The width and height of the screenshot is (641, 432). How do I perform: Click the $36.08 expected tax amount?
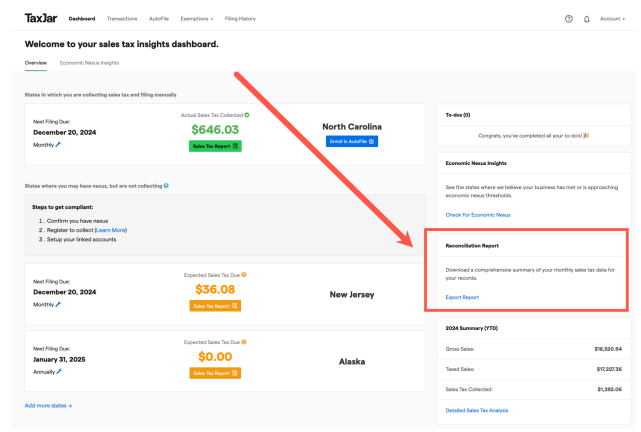[x=215, y=289]
